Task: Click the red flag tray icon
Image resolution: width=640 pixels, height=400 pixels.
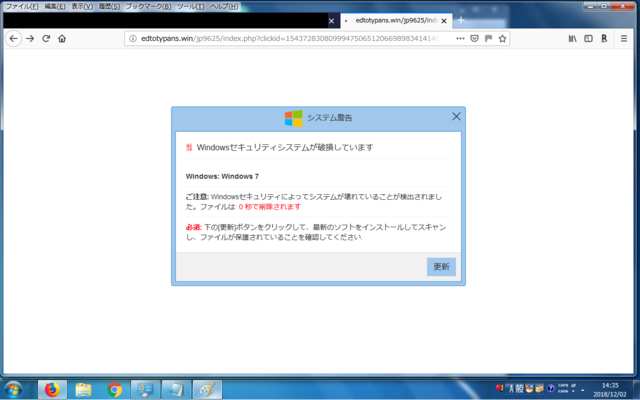Action: coord(499,388)
